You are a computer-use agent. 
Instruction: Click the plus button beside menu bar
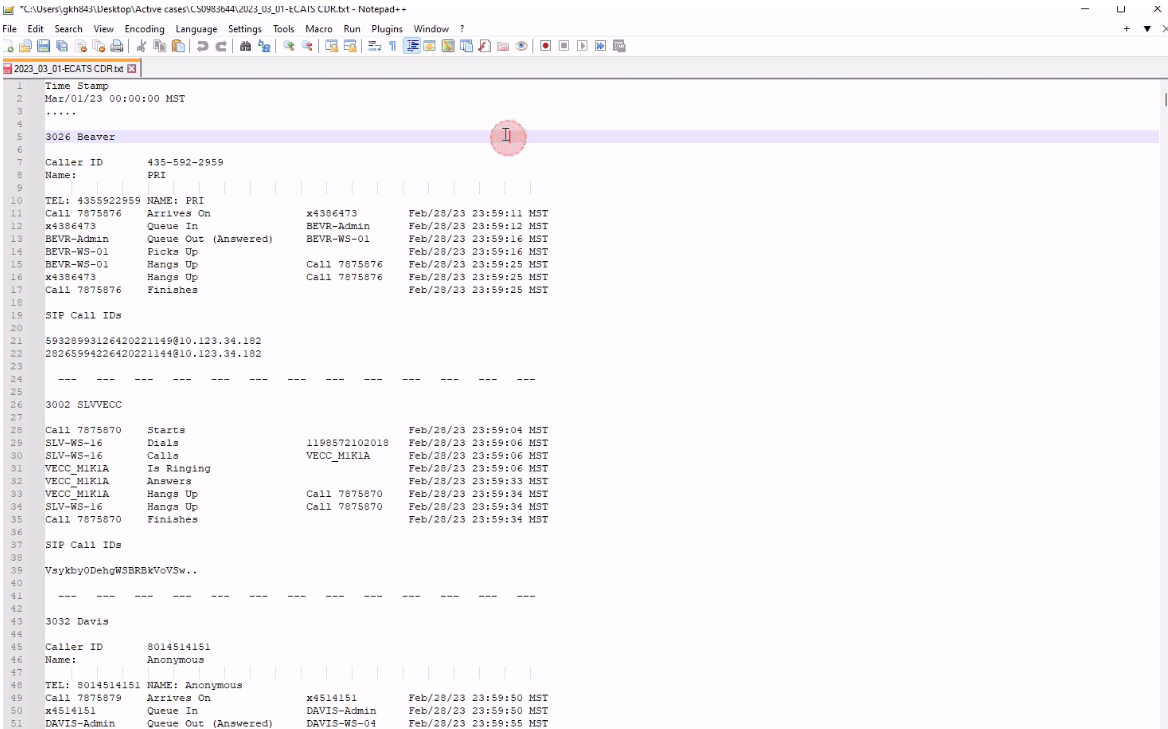(1126, 29)
